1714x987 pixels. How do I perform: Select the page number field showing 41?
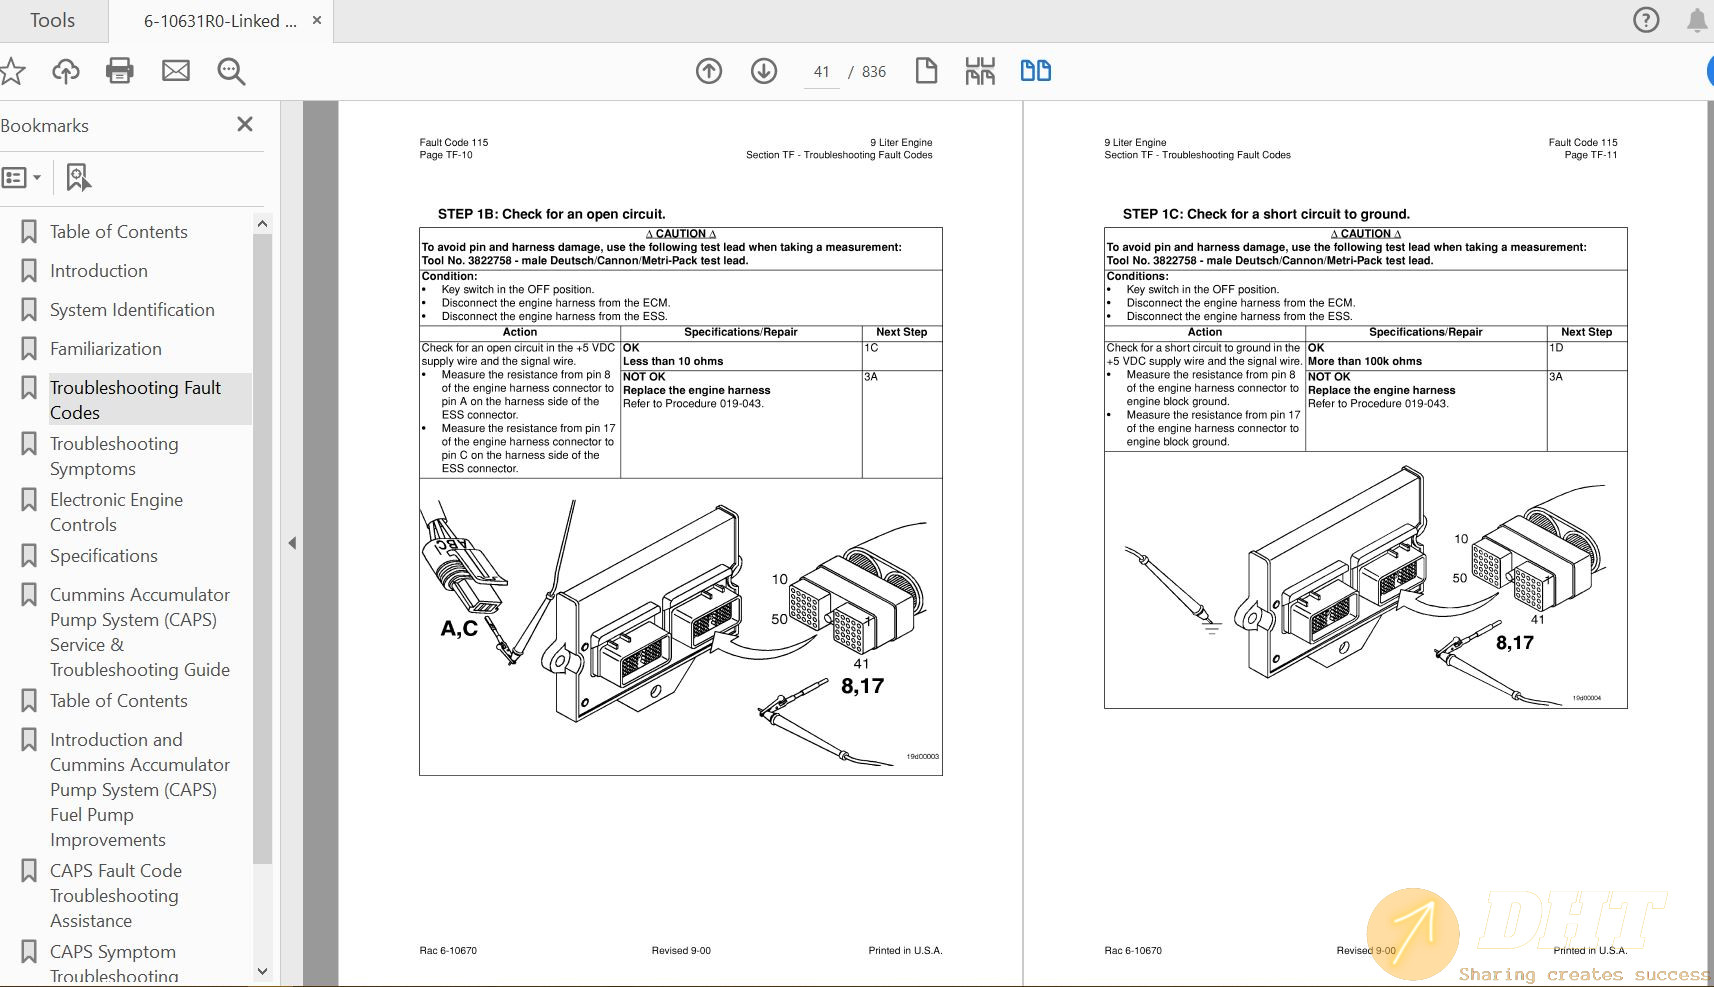tap(822, 72)
